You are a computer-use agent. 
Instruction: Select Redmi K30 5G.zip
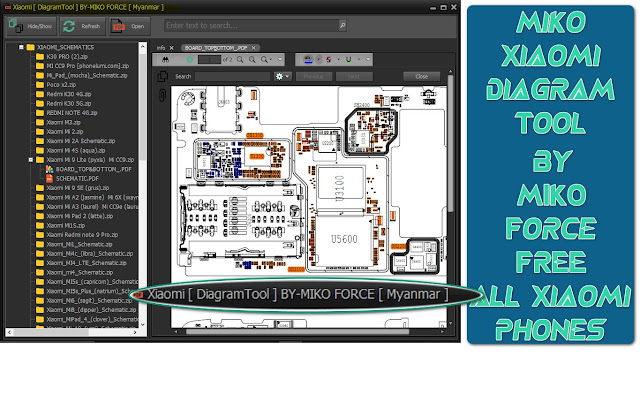(69, 104)
